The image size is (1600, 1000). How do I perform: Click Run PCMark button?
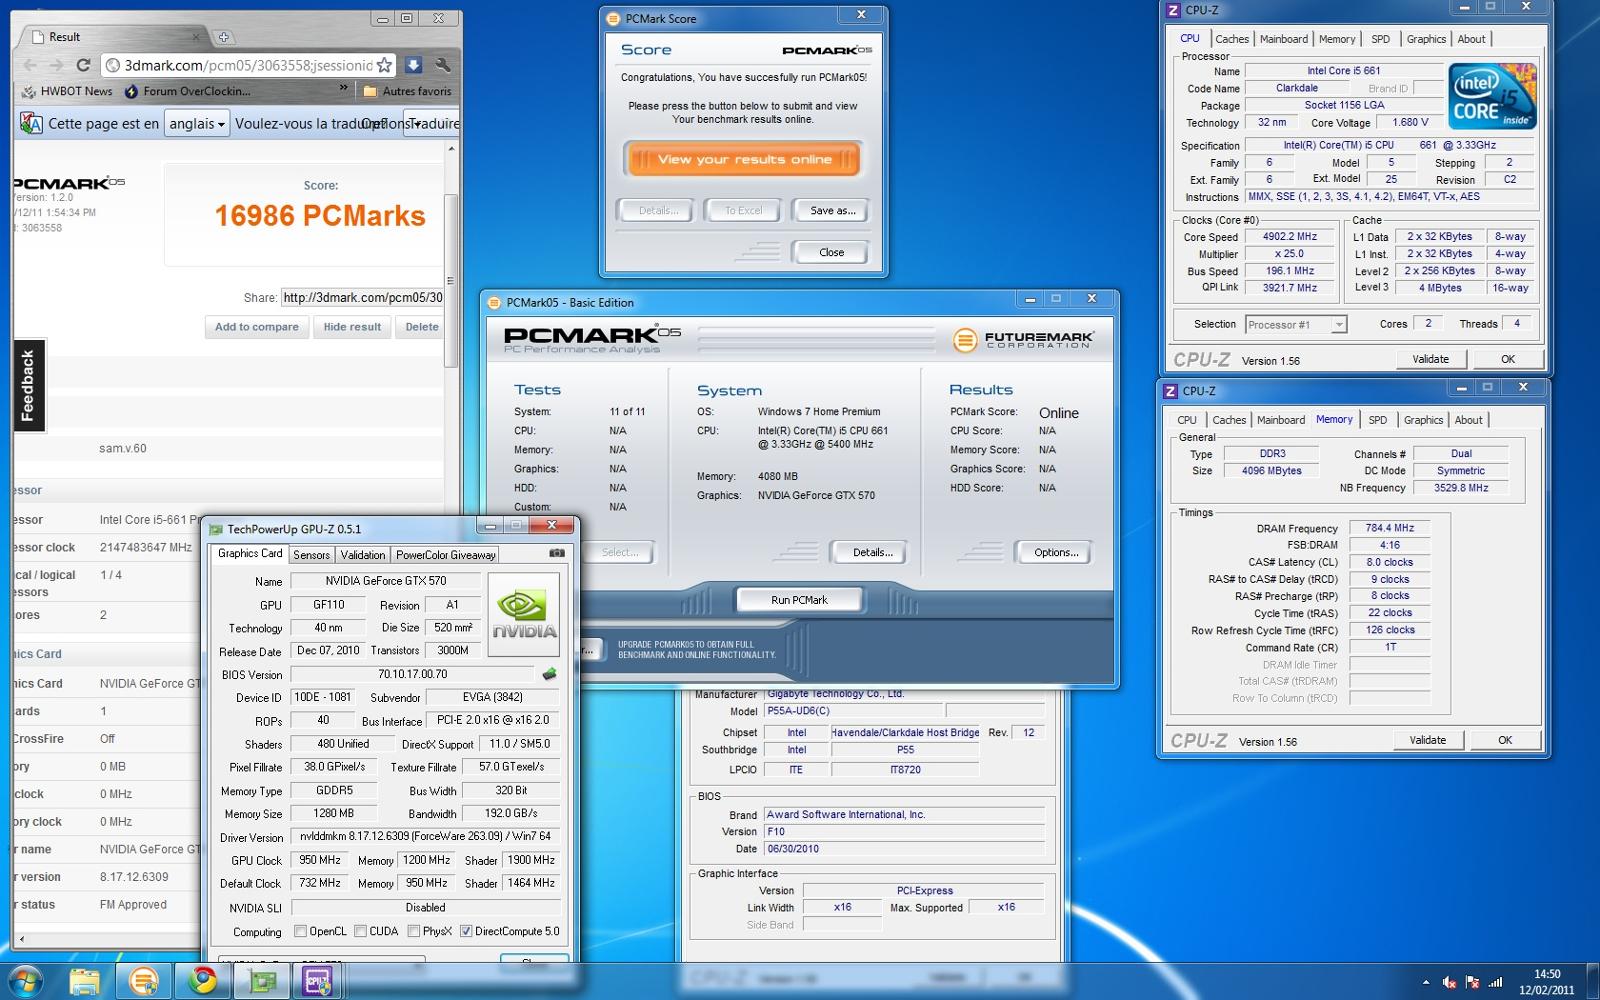pos(799,600)
